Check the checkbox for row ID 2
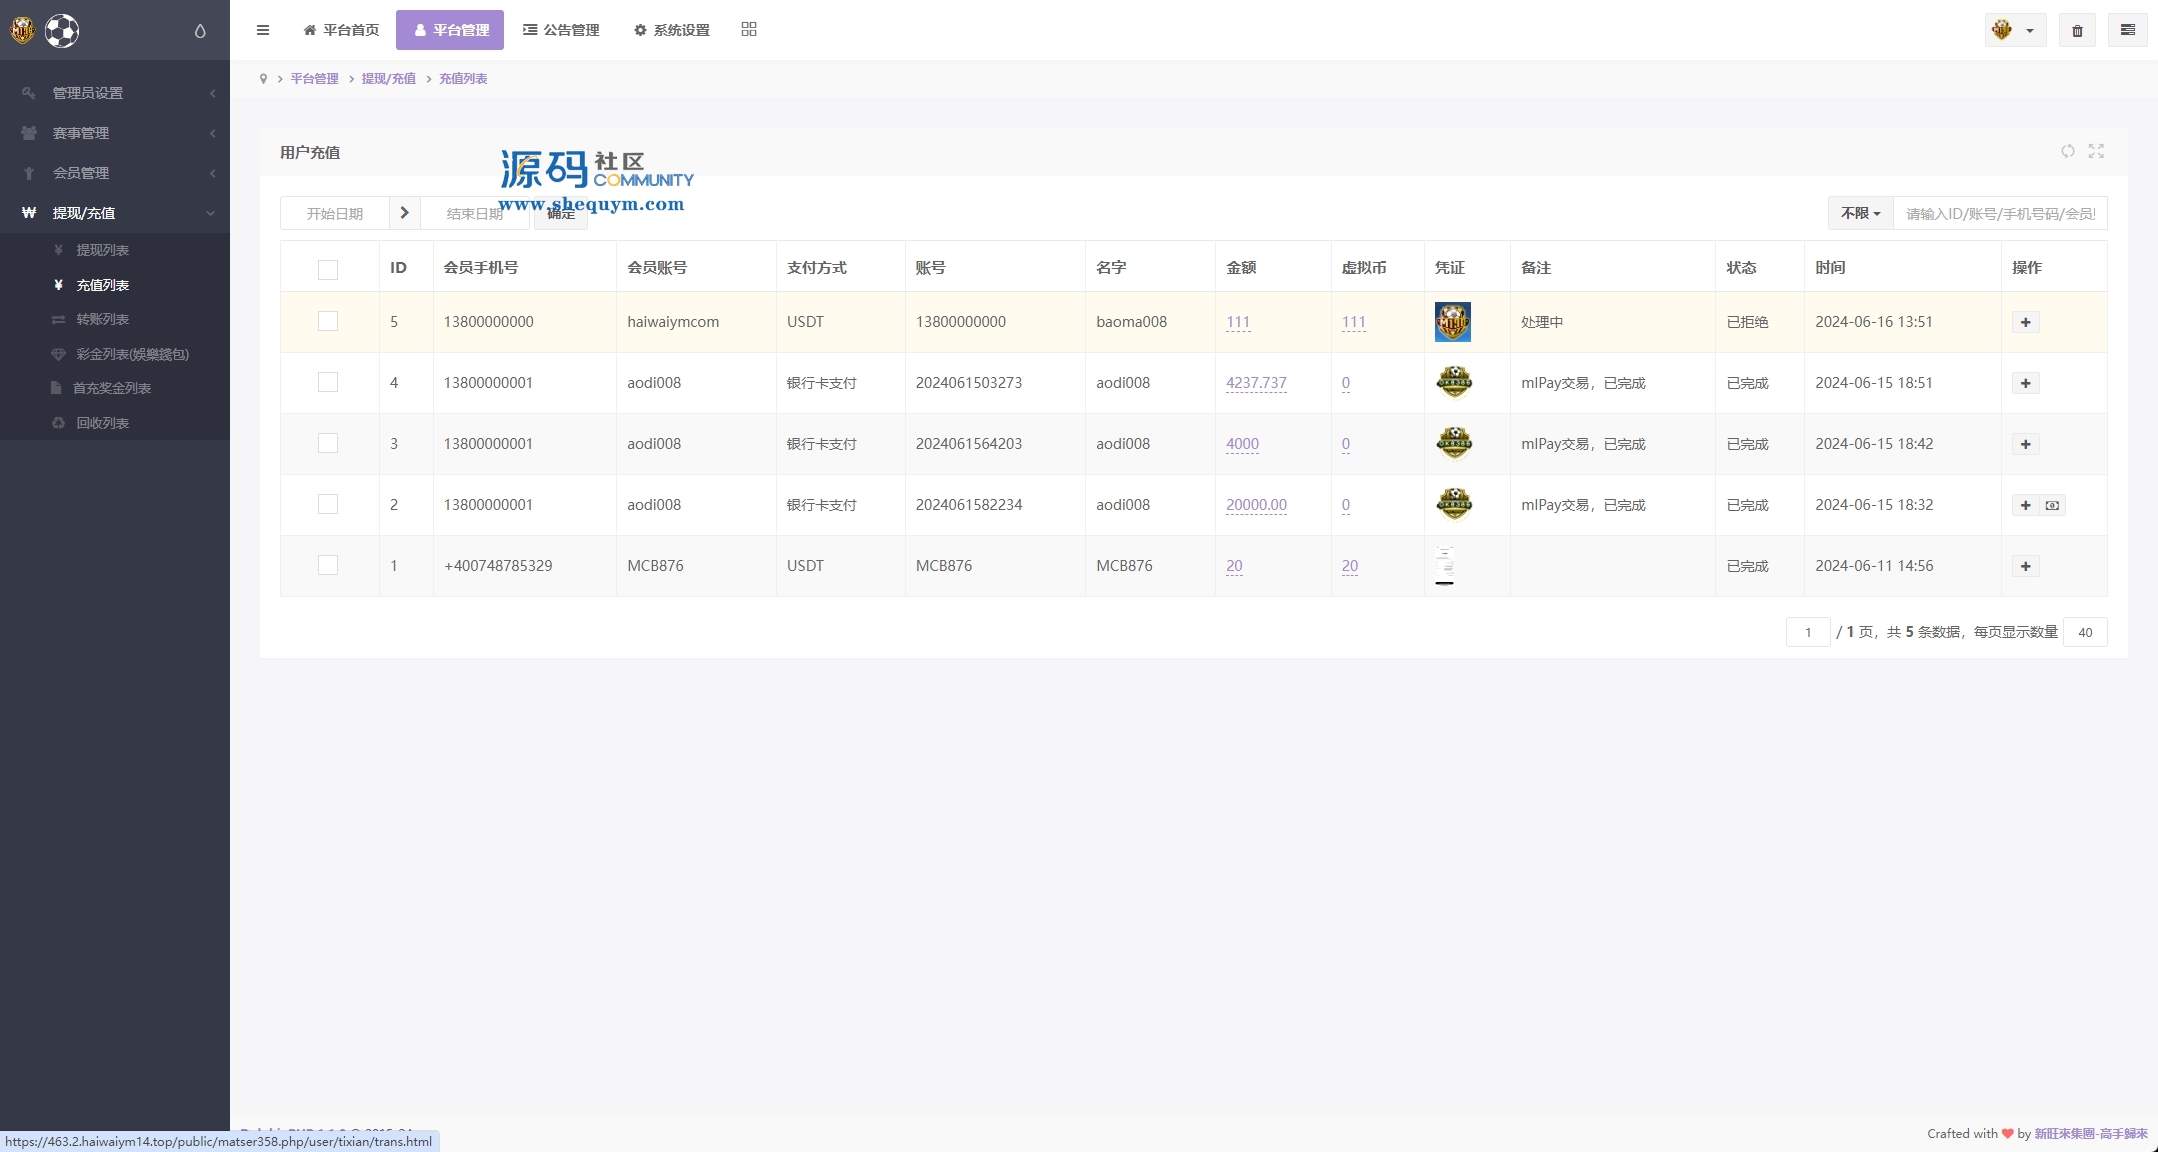The height and width of the screenshot is (1152, 2158). click(x=328, y=504)
